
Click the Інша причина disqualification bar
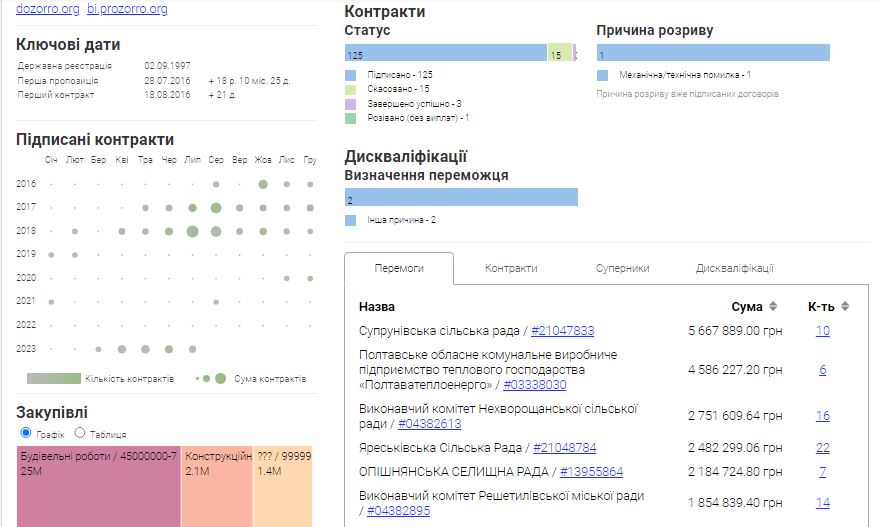[461, 198]
